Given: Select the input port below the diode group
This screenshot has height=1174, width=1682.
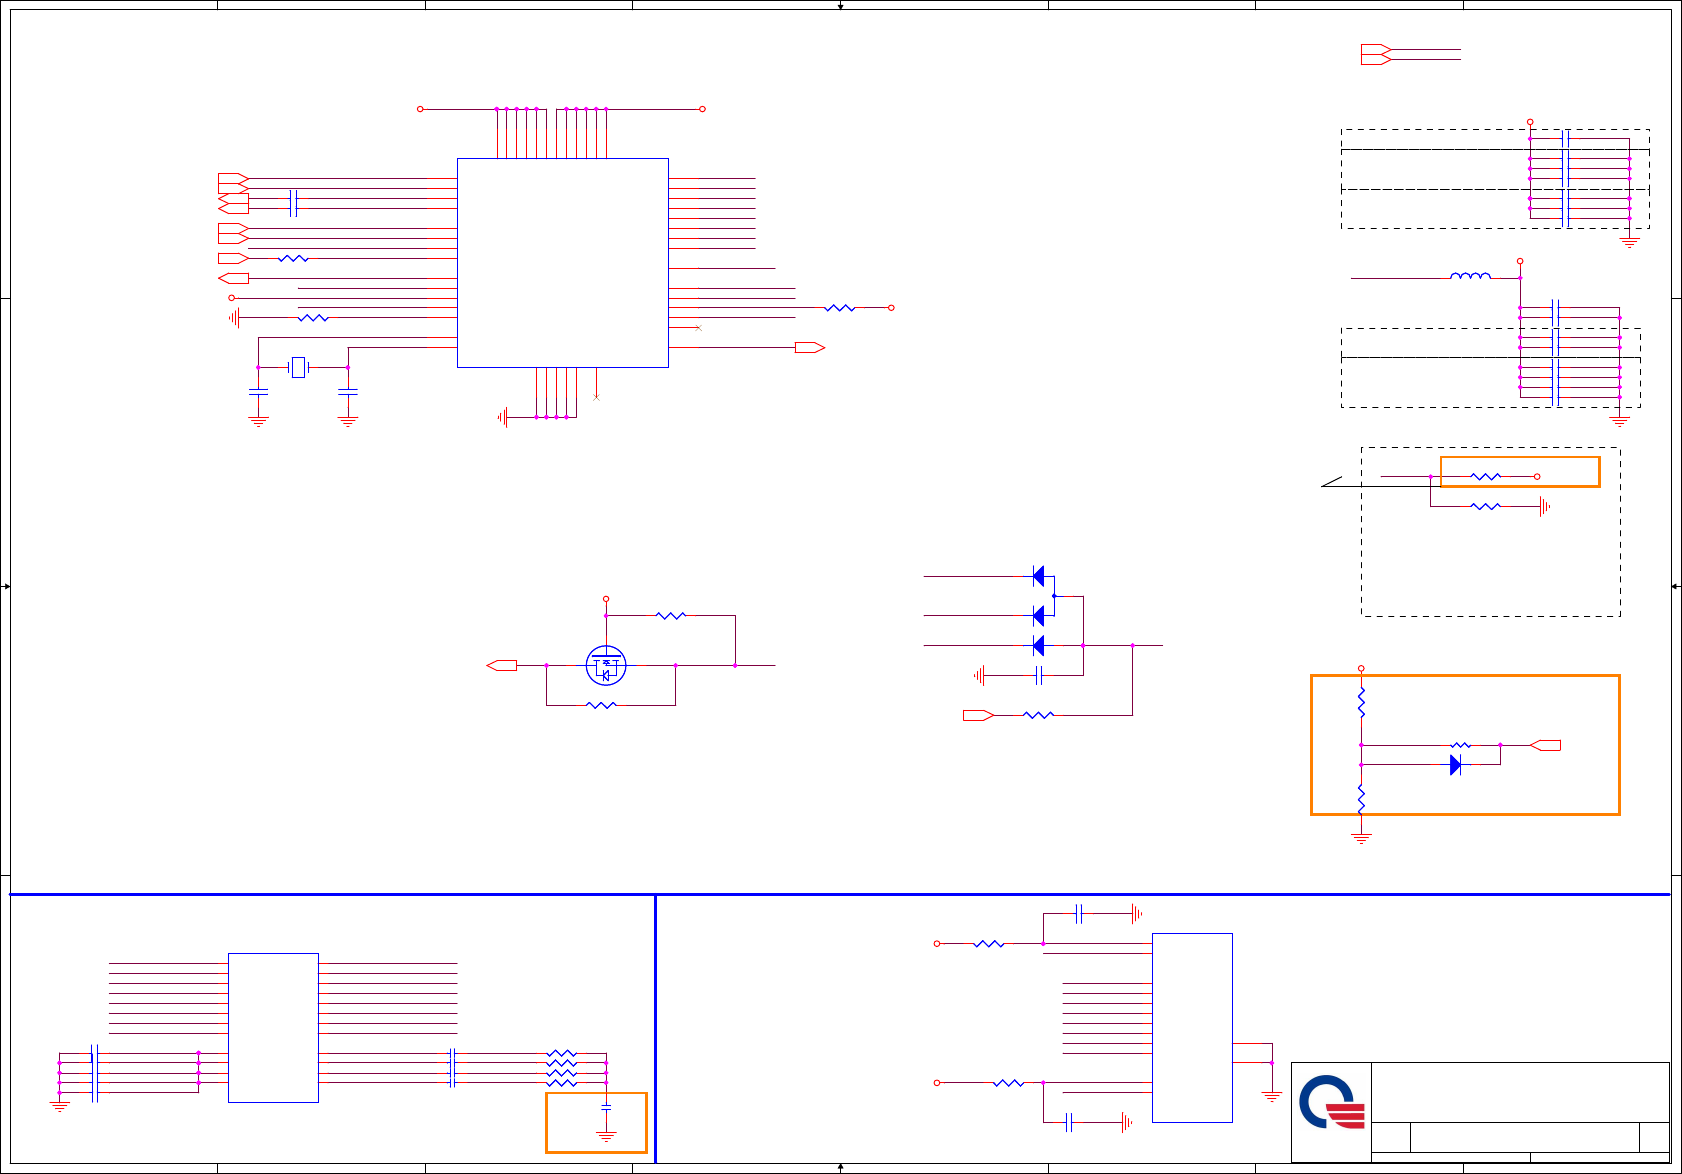Looking at the screenshot, I should [978, 715].
